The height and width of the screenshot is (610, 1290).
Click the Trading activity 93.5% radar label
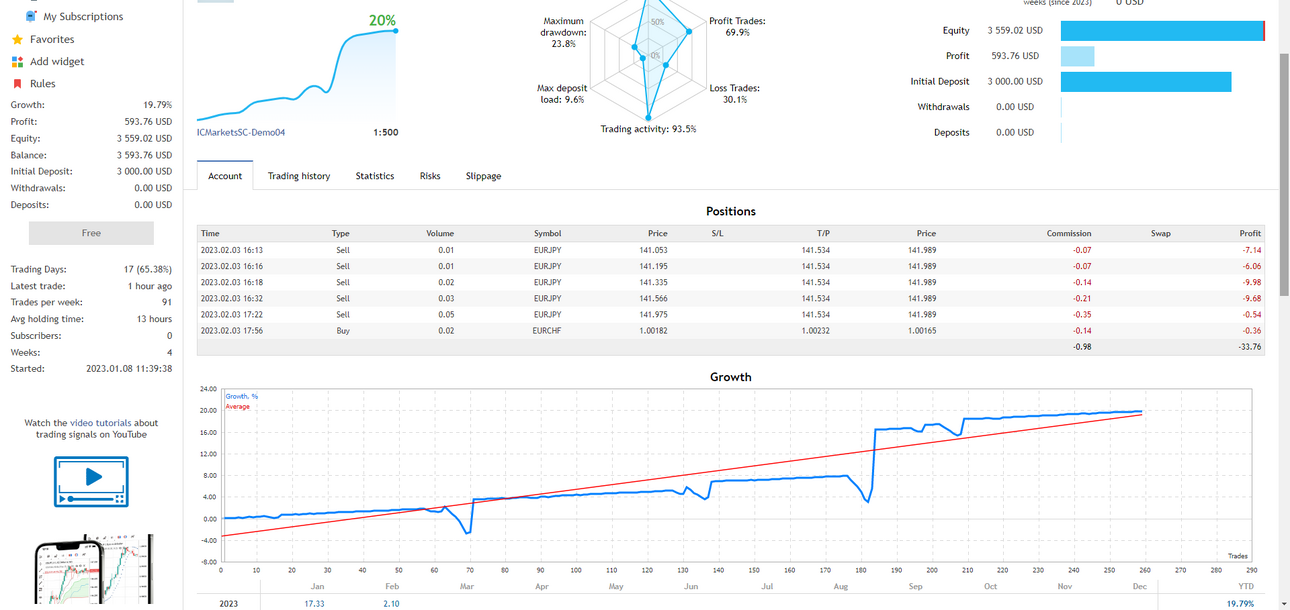pos(648,129)
